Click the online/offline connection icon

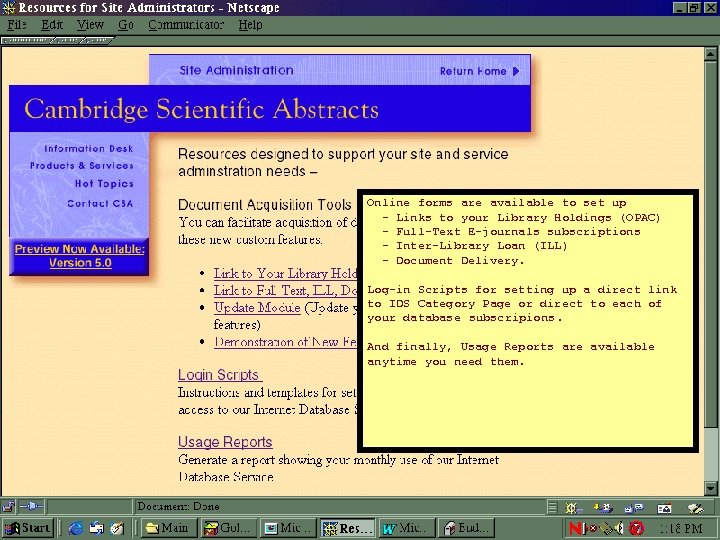pyautogui.click(x=31, y=506)
